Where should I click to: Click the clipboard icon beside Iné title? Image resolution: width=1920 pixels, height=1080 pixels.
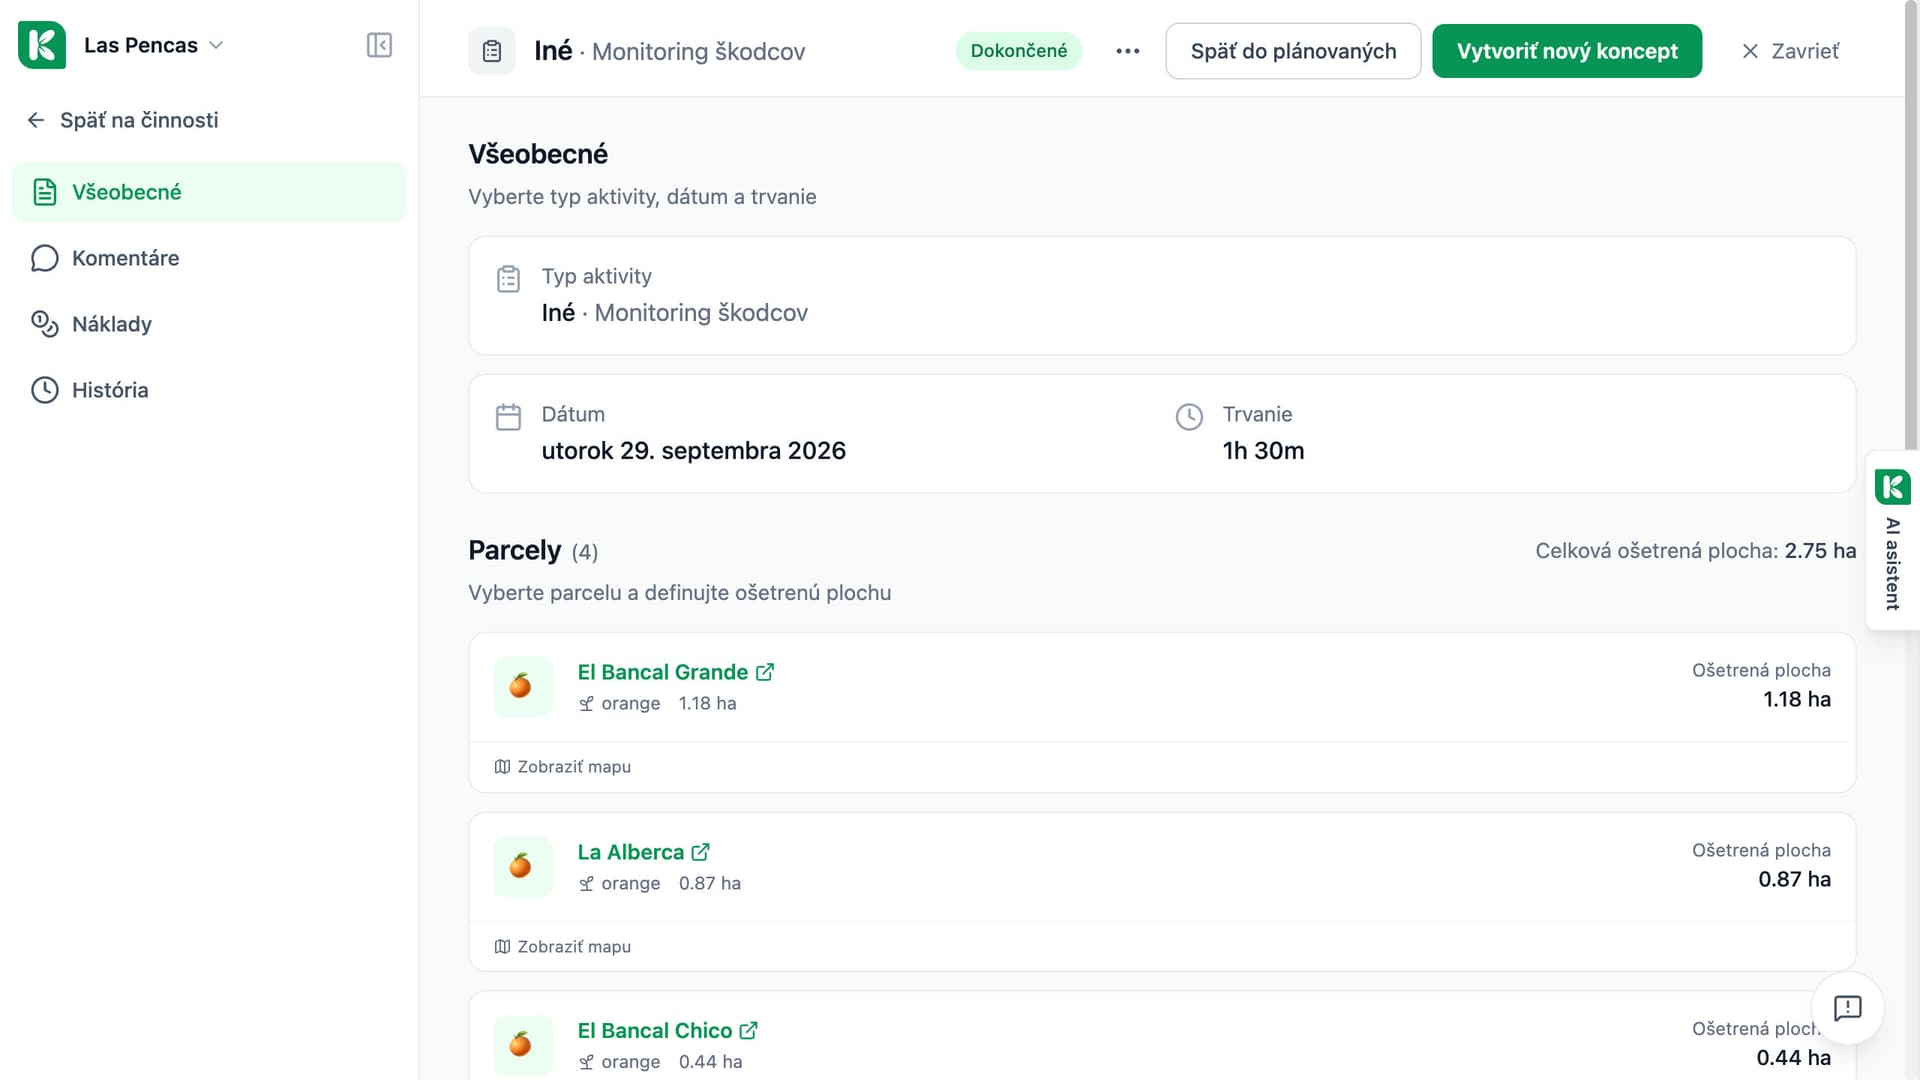click(492, 51)
